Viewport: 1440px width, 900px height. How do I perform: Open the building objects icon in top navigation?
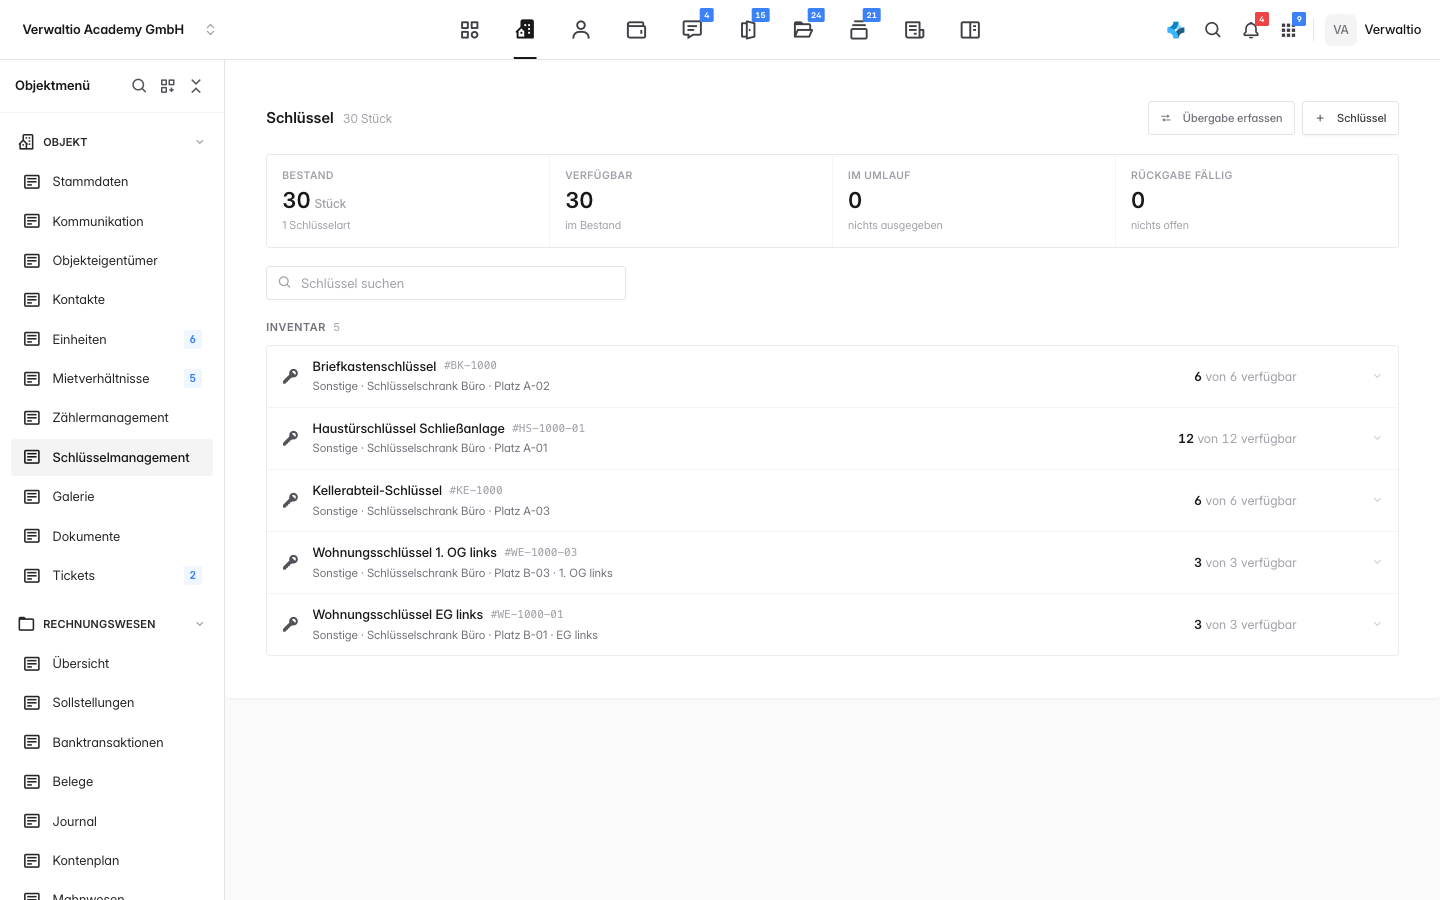tap(525, 30)
